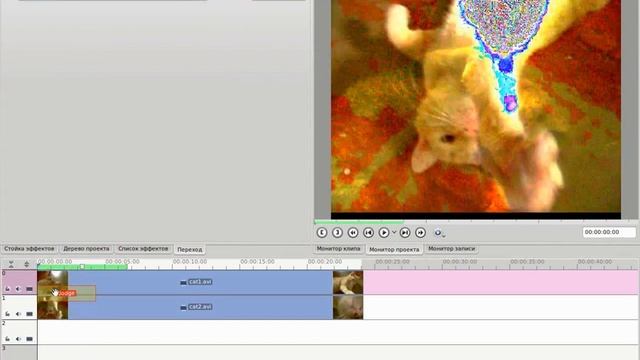Mute audio on track 0
This screenshot has height=360, width=640.
pyautogui.click(x=18, y=289)
